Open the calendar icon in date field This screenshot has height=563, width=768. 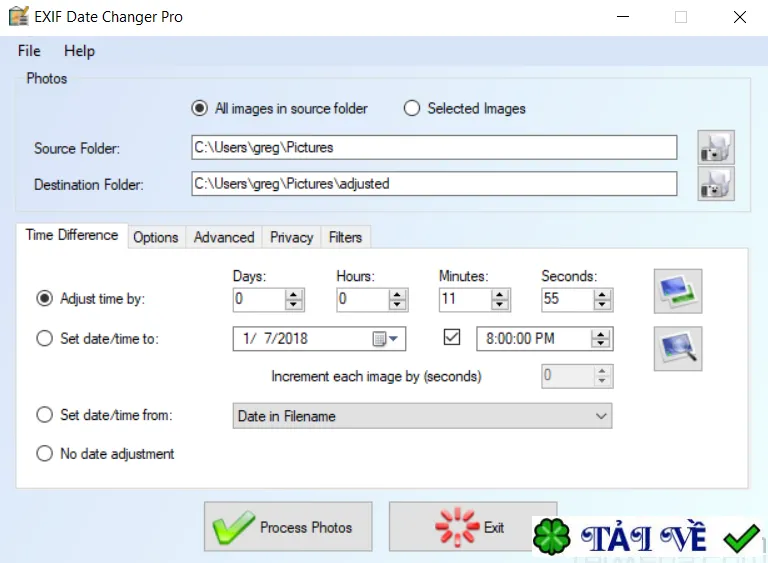379,339
